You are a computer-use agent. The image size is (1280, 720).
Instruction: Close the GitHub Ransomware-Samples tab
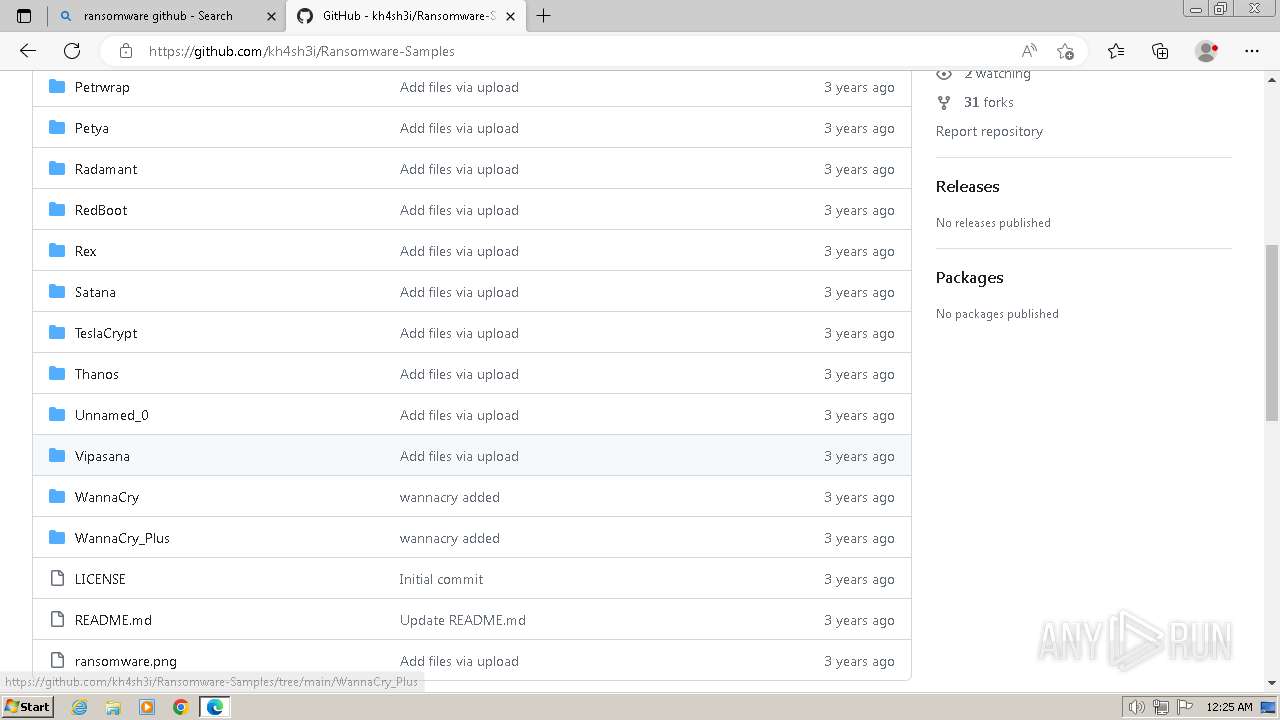point(511,16)
